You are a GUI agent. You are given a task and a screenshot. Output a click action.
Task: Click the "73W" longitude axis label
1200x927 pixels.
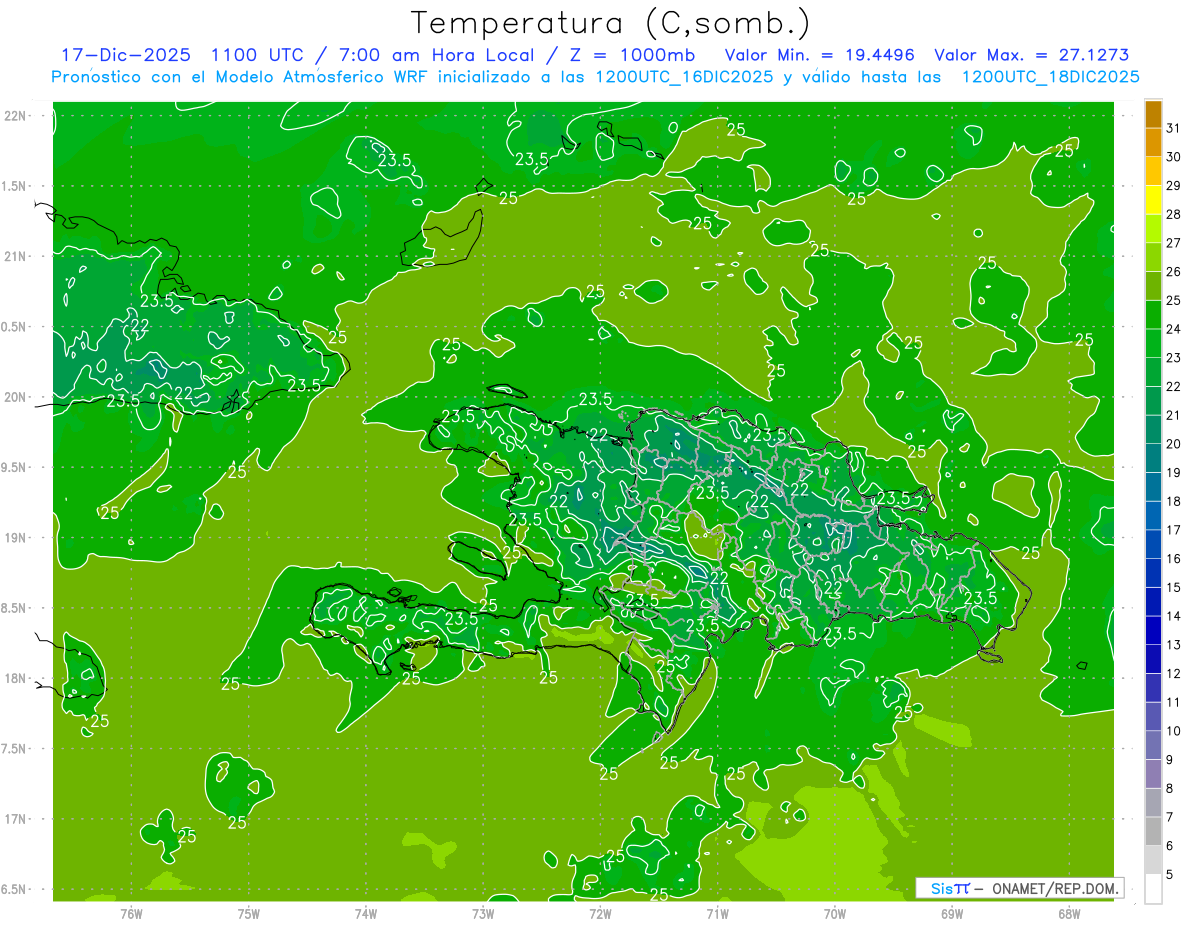483,913
